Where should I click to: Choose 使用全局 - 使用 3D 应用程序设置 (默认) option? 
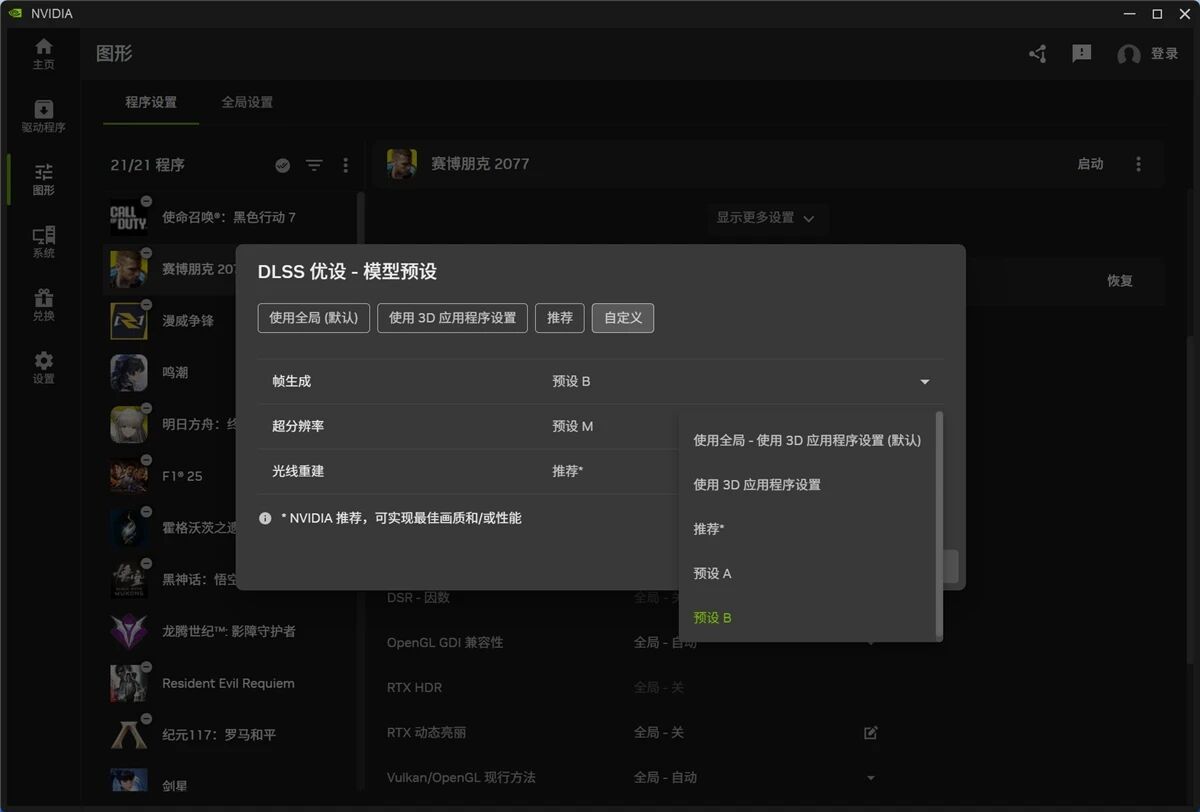[807, 440]
